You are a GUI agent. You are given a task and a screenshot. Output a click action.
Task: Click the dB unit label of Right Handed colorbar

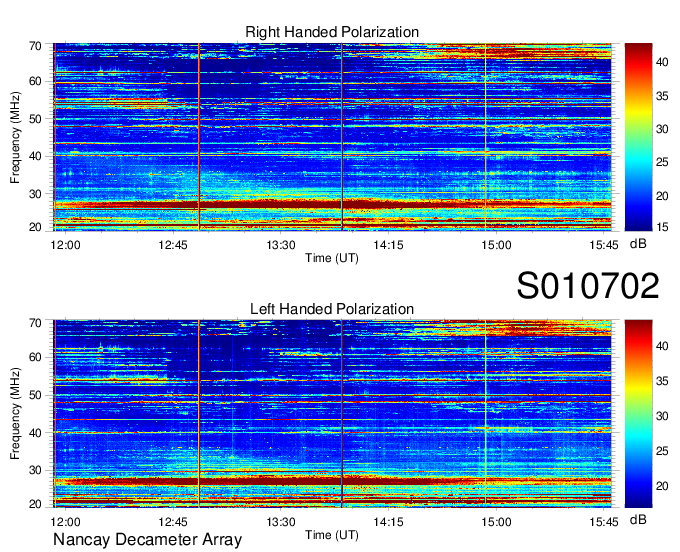click(x=638, y=244)
